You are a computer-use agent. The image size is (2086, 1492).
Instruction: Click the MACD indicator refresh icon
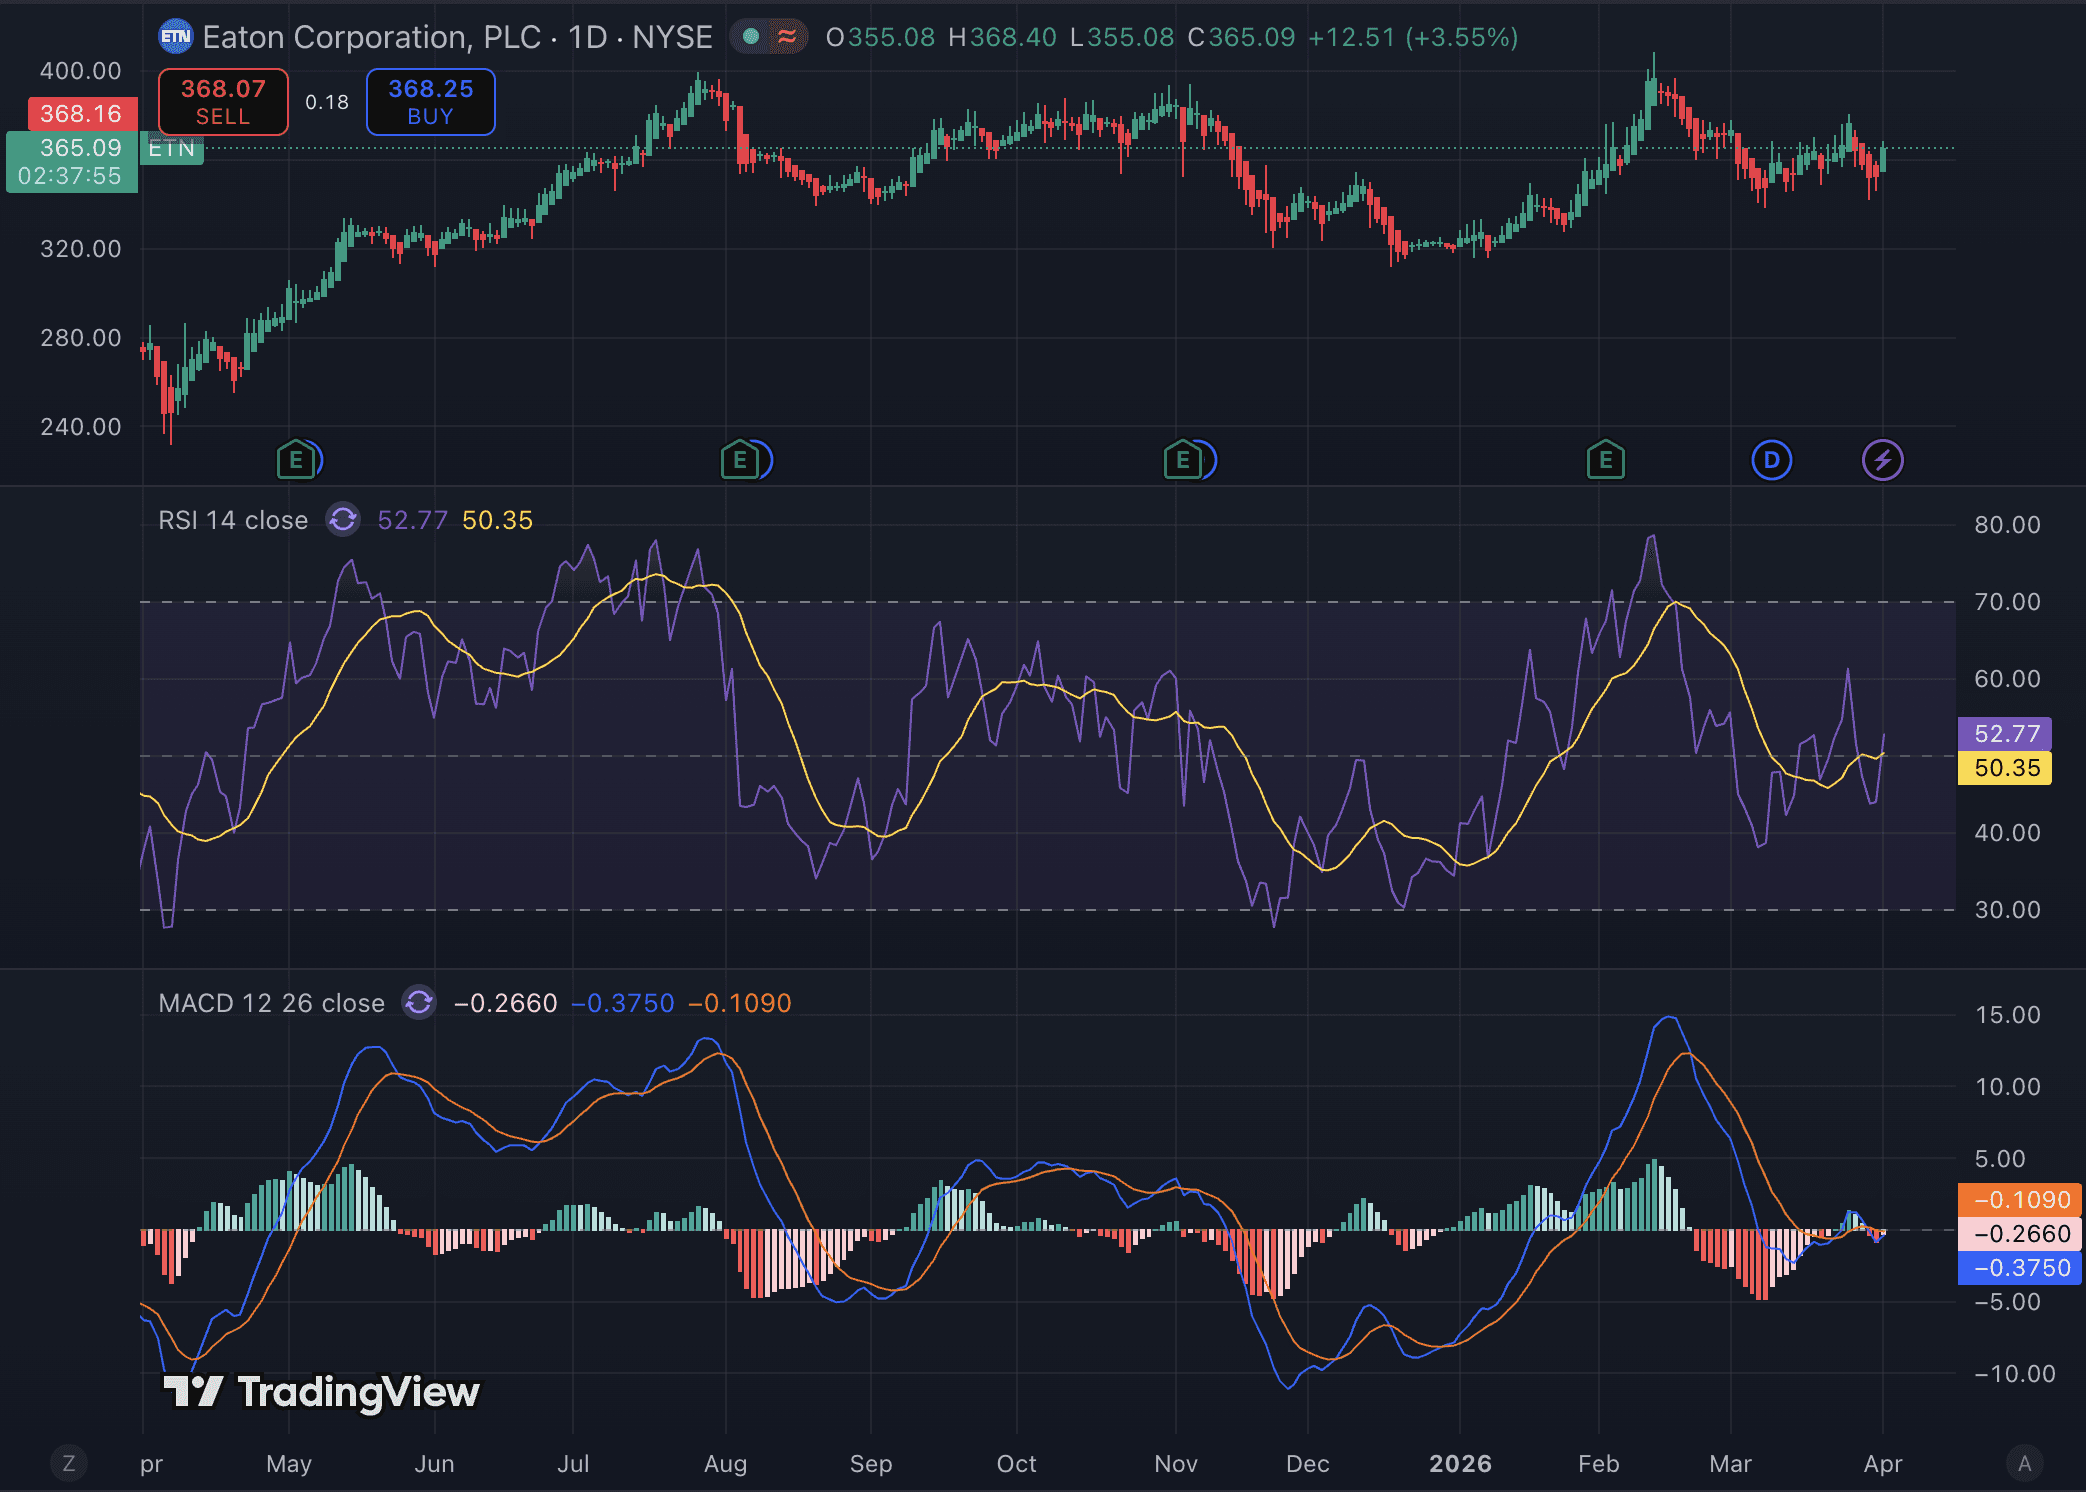click(419, 1002)
